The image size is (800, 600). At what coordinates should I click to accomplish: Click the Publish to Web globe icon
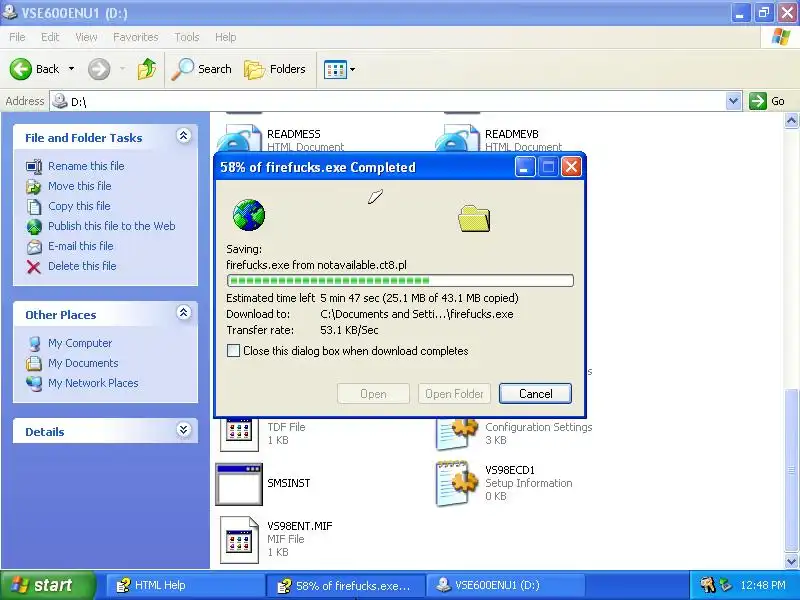coord(34,227)
